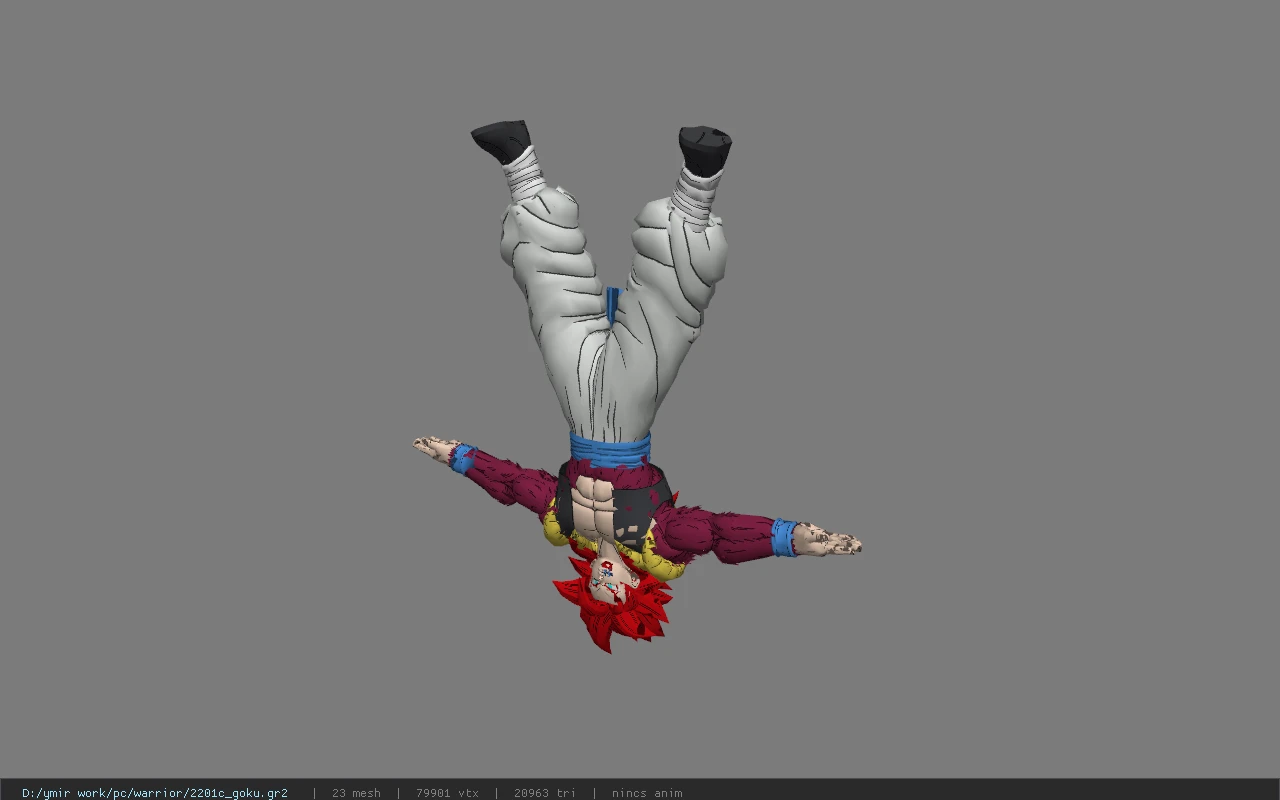Click the '23 mesh' status entry
The image size is (1280, 800).
pyautogui.click(x=356, y=793)
